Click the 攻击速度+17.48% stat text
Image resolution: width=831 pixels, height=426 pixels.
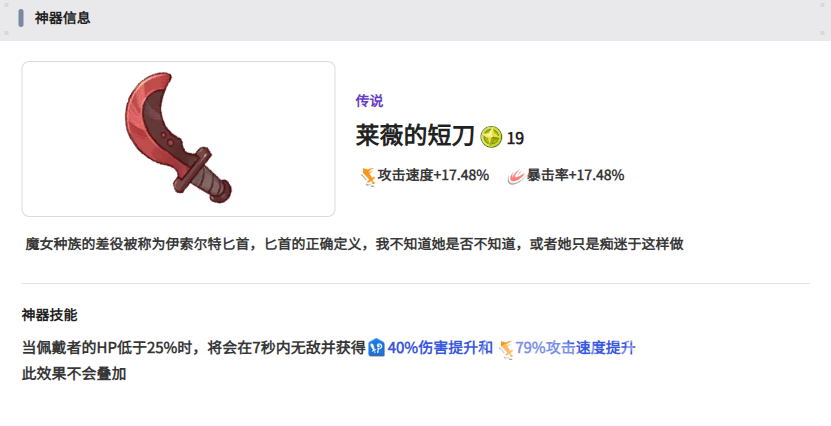coord(433,175)
